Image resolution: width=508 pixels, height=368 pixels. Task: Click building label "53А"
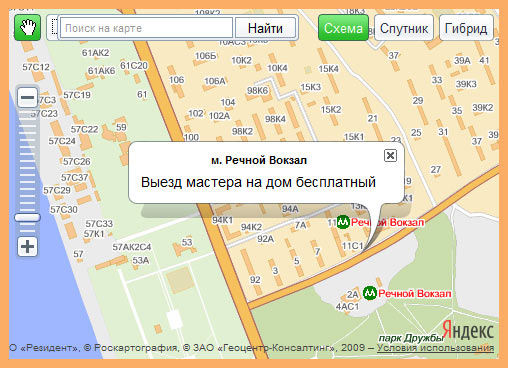click(141, 260)
